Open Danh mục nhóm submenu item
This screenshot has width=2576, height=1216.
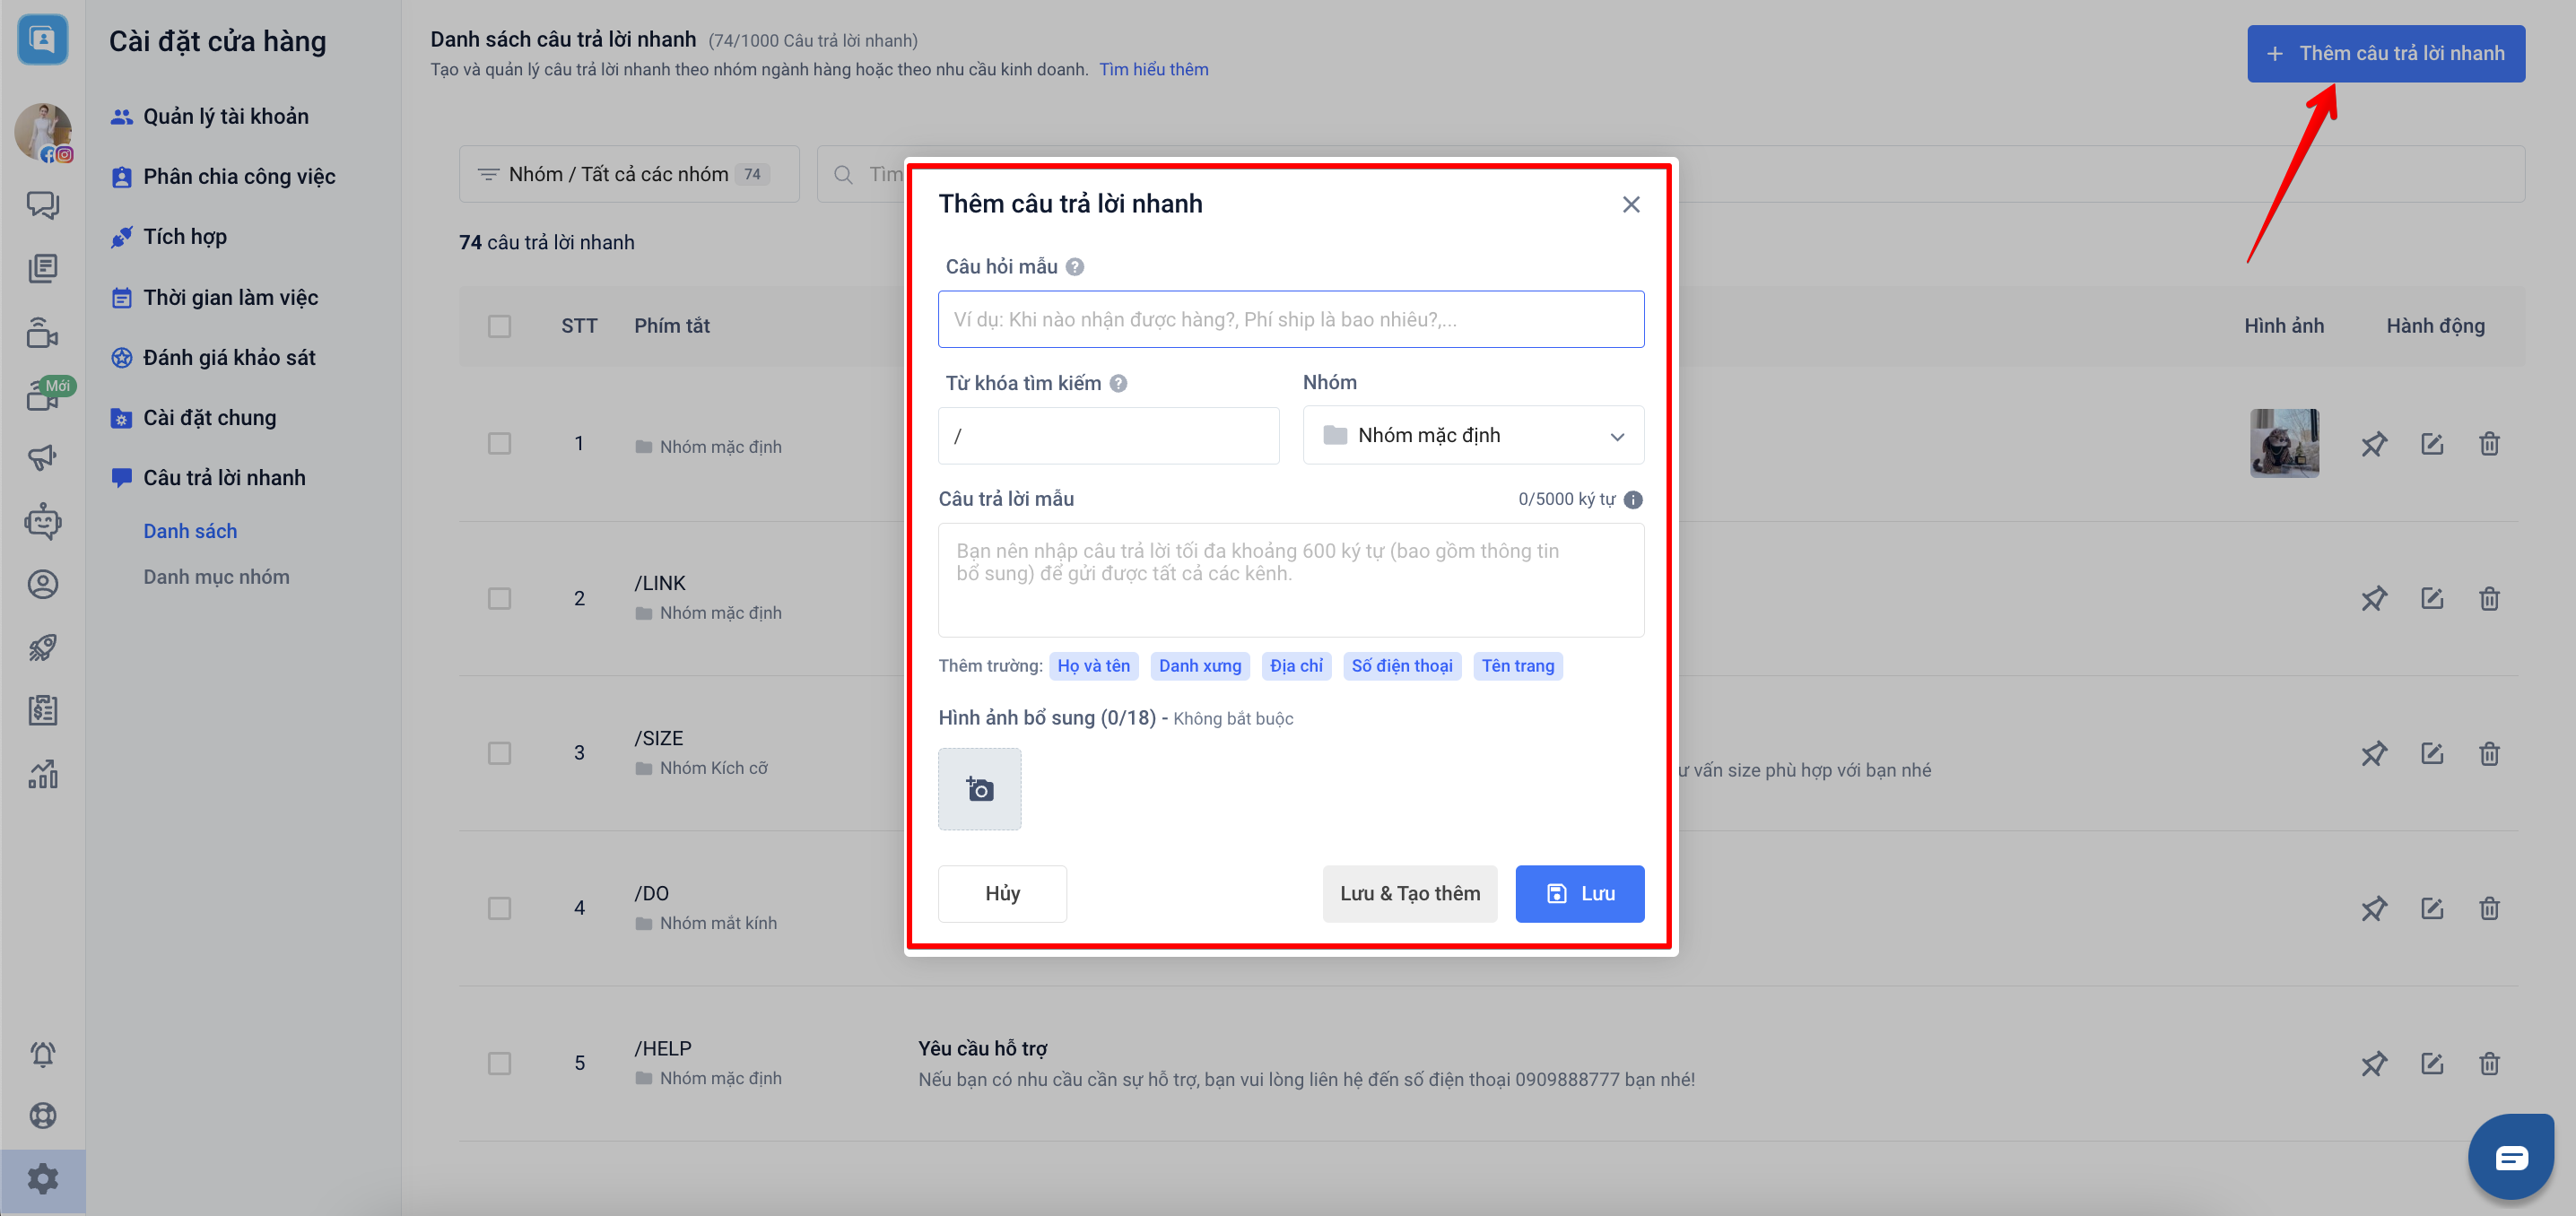point(216,577)
